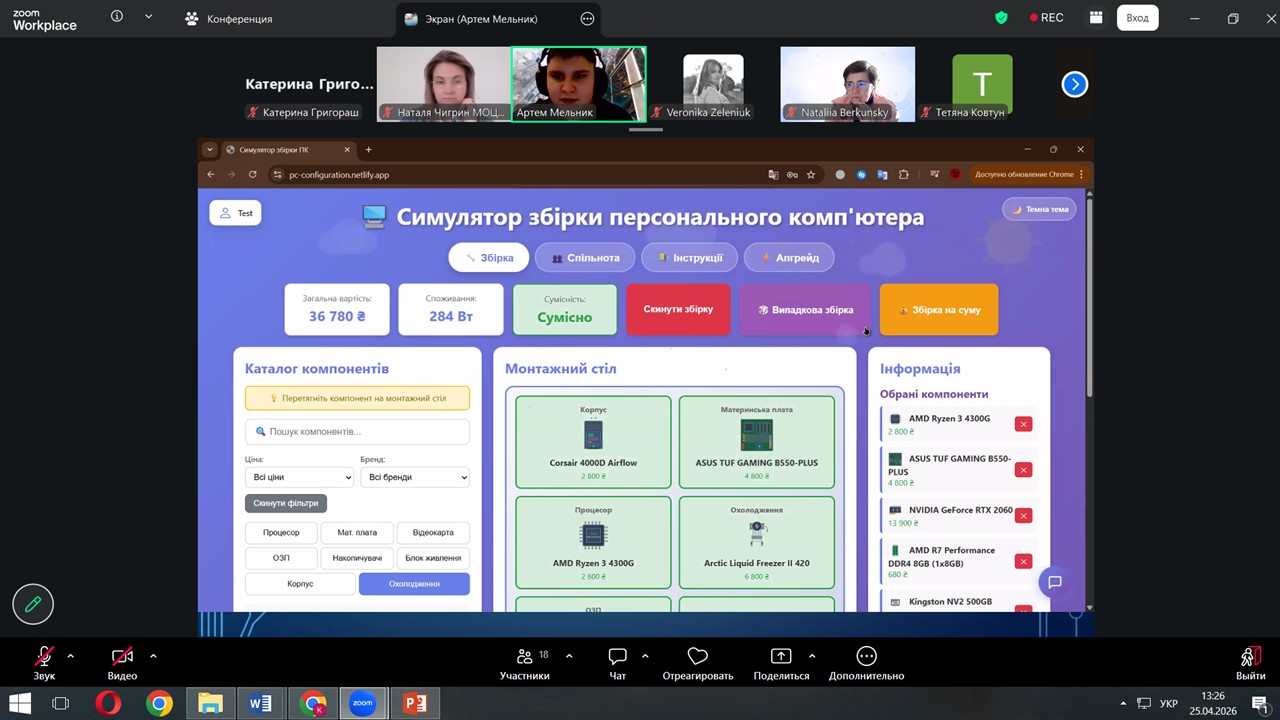Screen dimensions: 1280x720
Task: Expand audio options arrow next to Звук
Action: click(70, 656)
